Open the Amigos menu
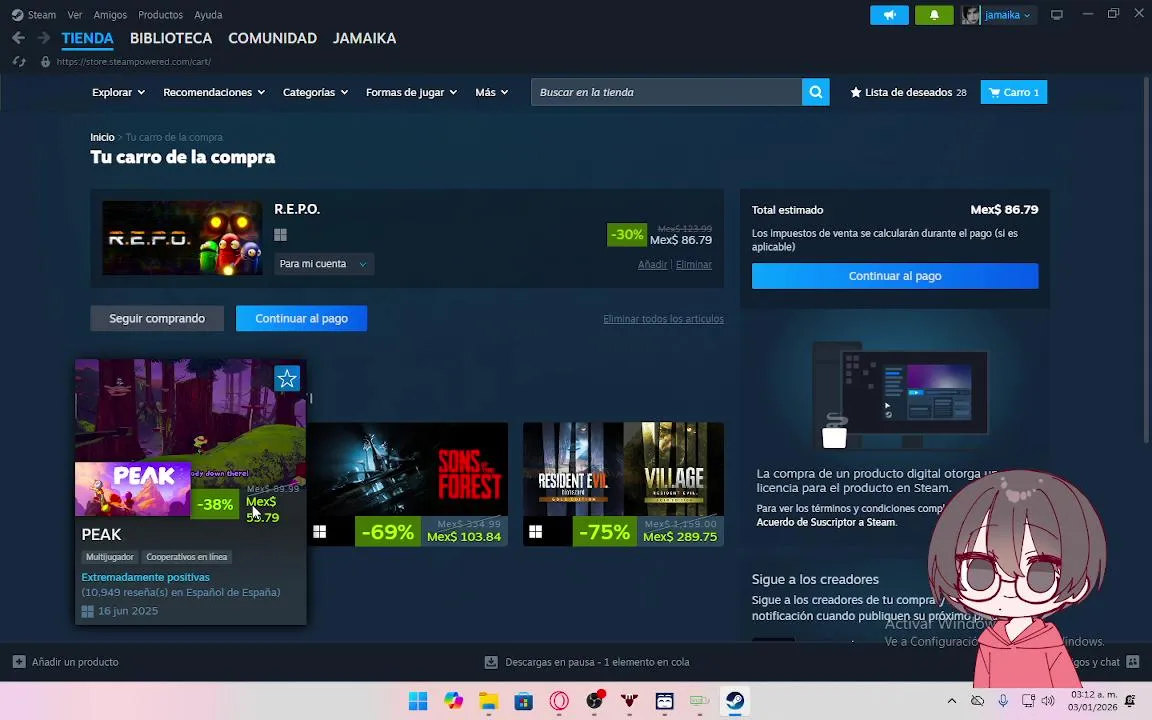The image size is (1152, 720). click(x=110, y=15)
